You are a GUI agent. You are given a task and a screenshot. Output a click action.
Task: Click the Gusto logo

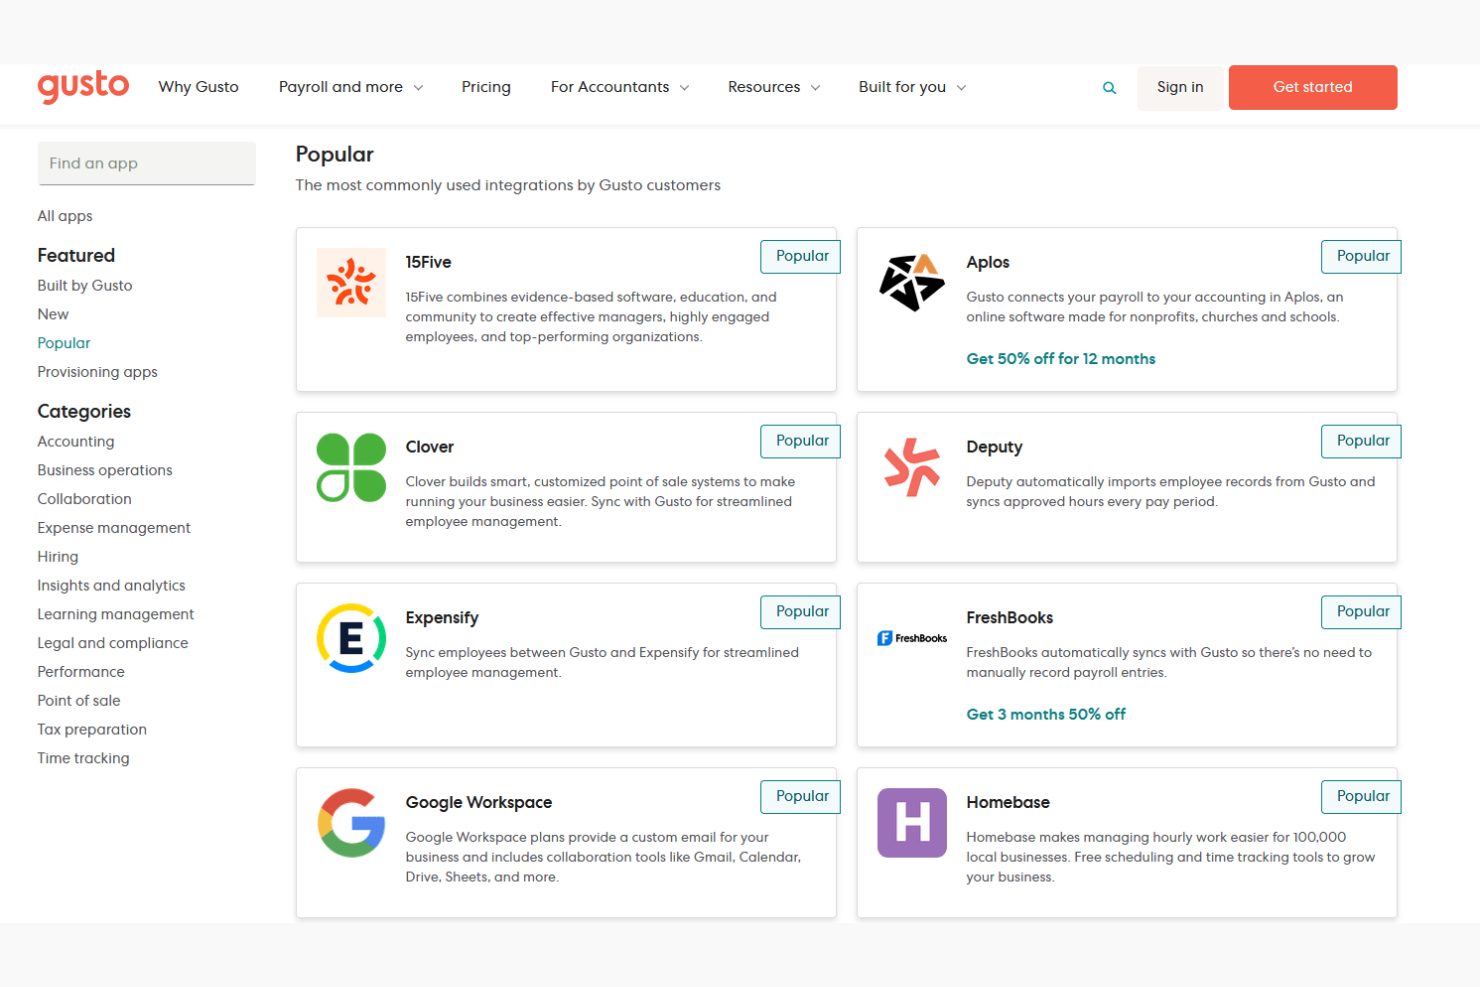point(83,87)
